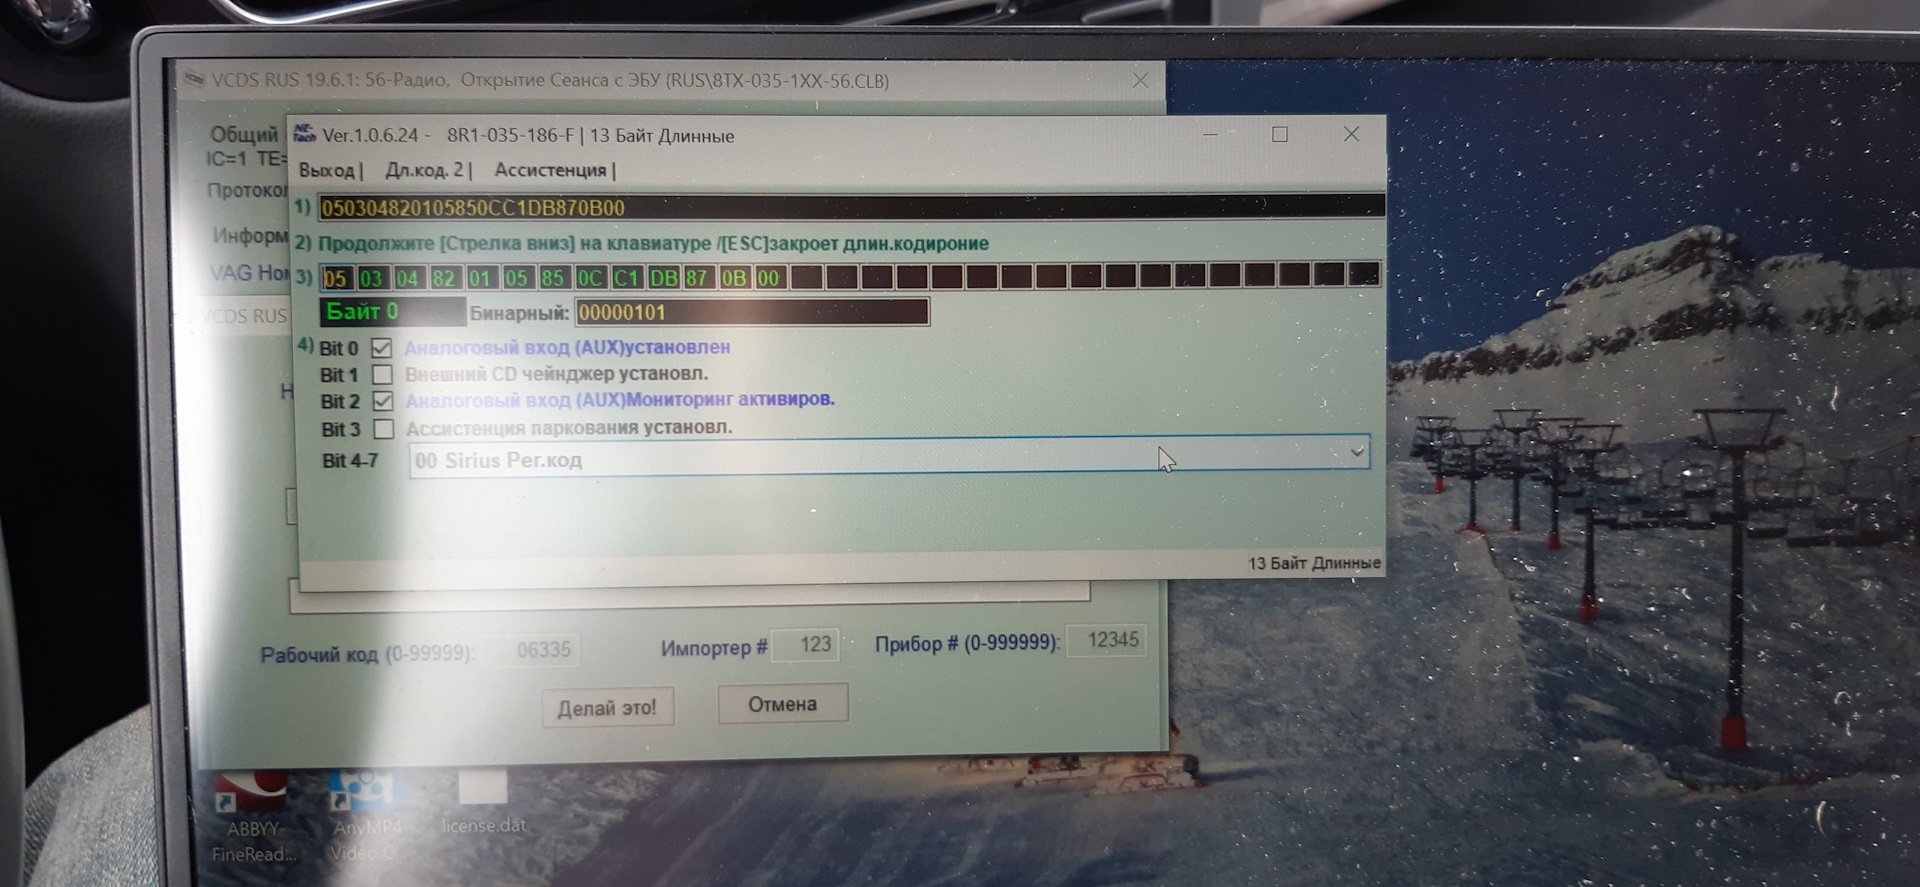Image resolution: width=1920 pixels, height=887 pixels.
Task: Click the 13 Байт Длинные status text
Action: click(x=1314, y=563)
